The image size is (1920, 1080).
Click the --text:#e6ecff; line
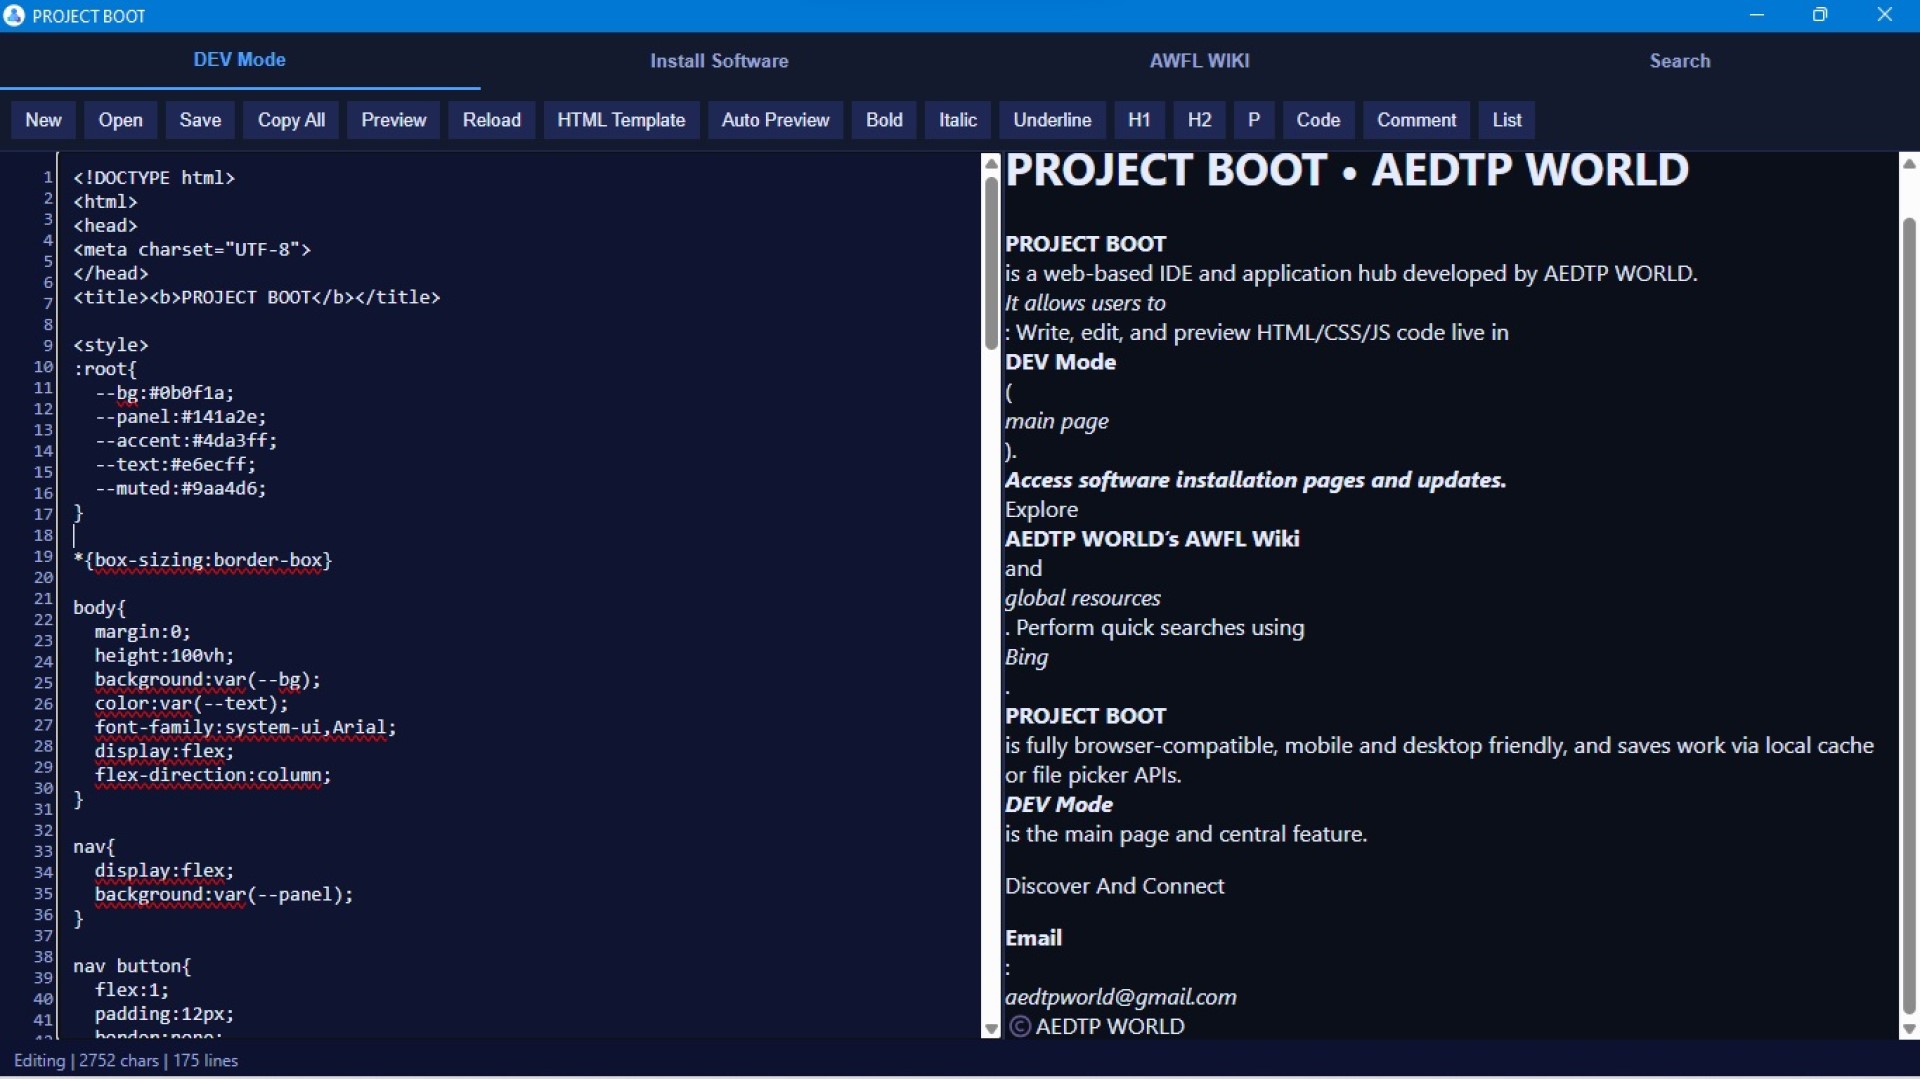pos(176,465)
